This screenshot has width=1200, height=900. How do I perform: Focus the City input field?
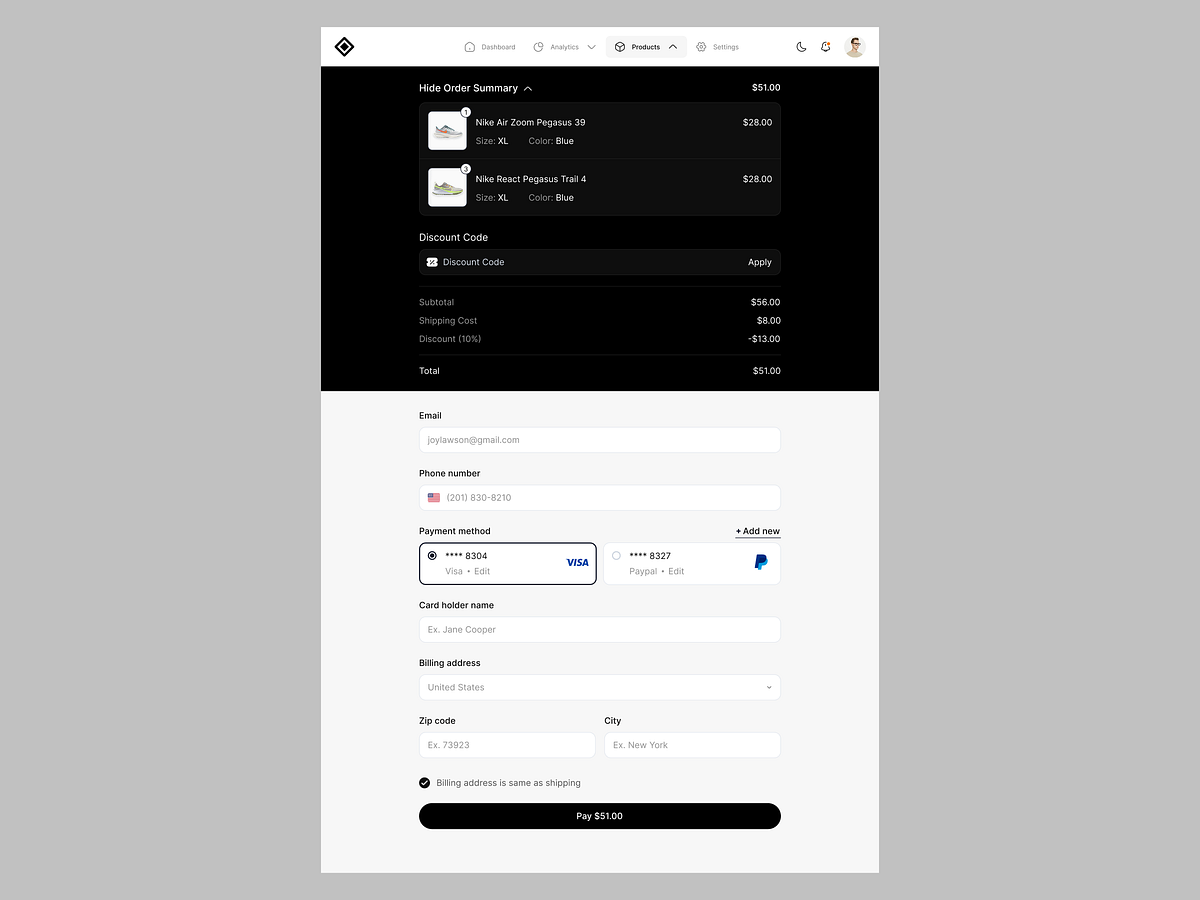click(692, 745)
